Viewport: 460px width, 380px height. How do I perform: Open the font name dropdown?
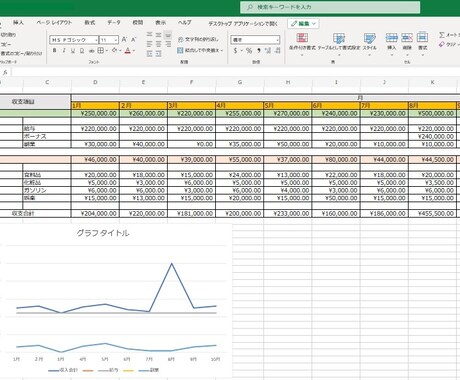96,40
